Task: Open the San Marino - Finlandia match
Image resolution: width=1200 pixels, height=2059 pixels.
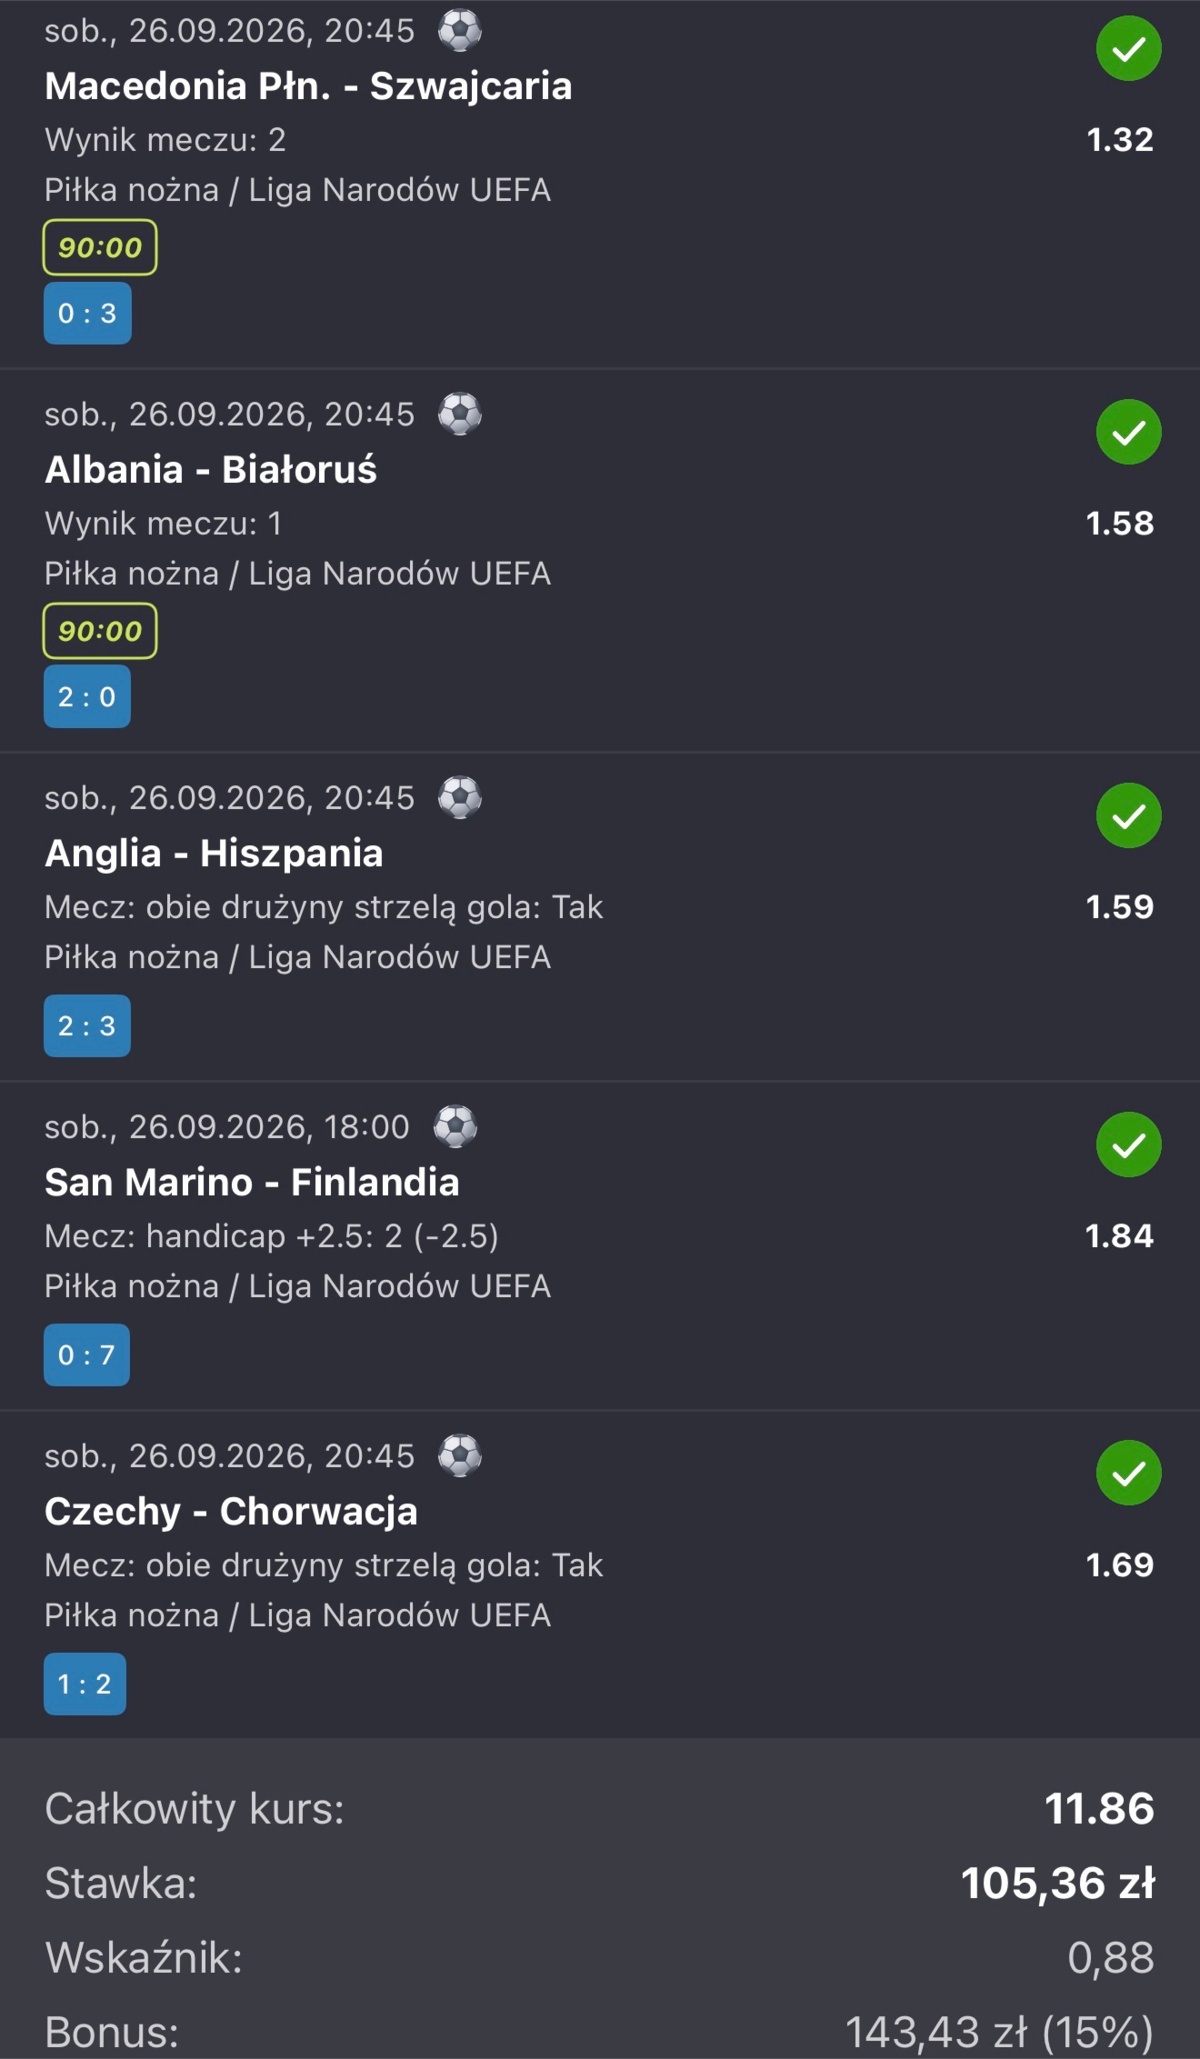Action: pyautogui.click(x=252, y=1182)
